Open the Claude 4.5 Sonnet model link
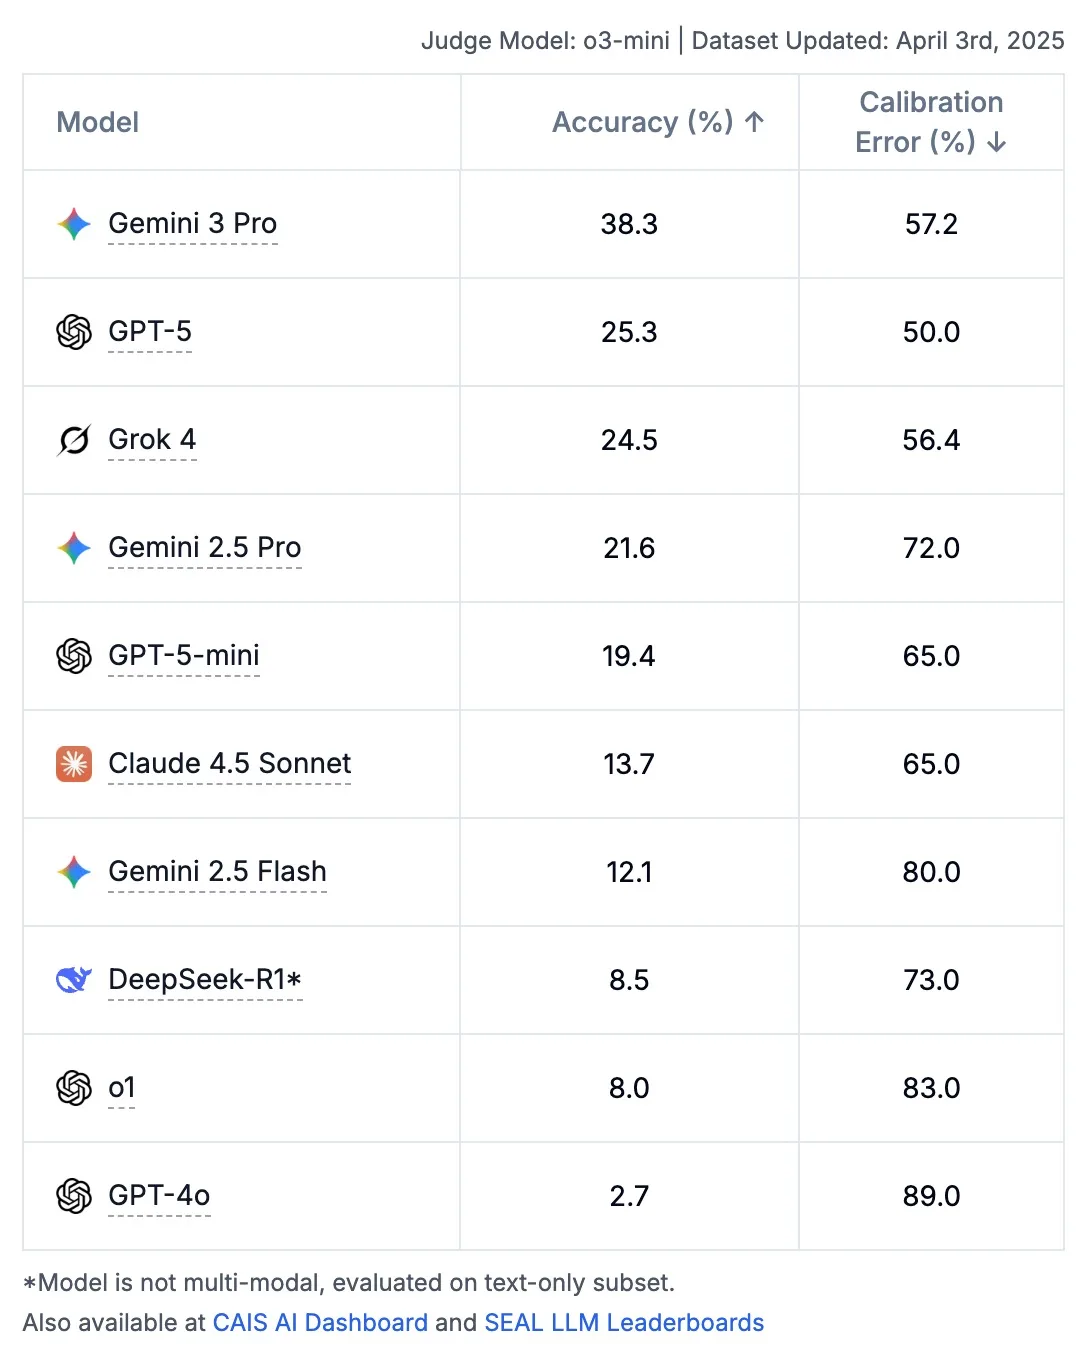 [x=229, y=764]
